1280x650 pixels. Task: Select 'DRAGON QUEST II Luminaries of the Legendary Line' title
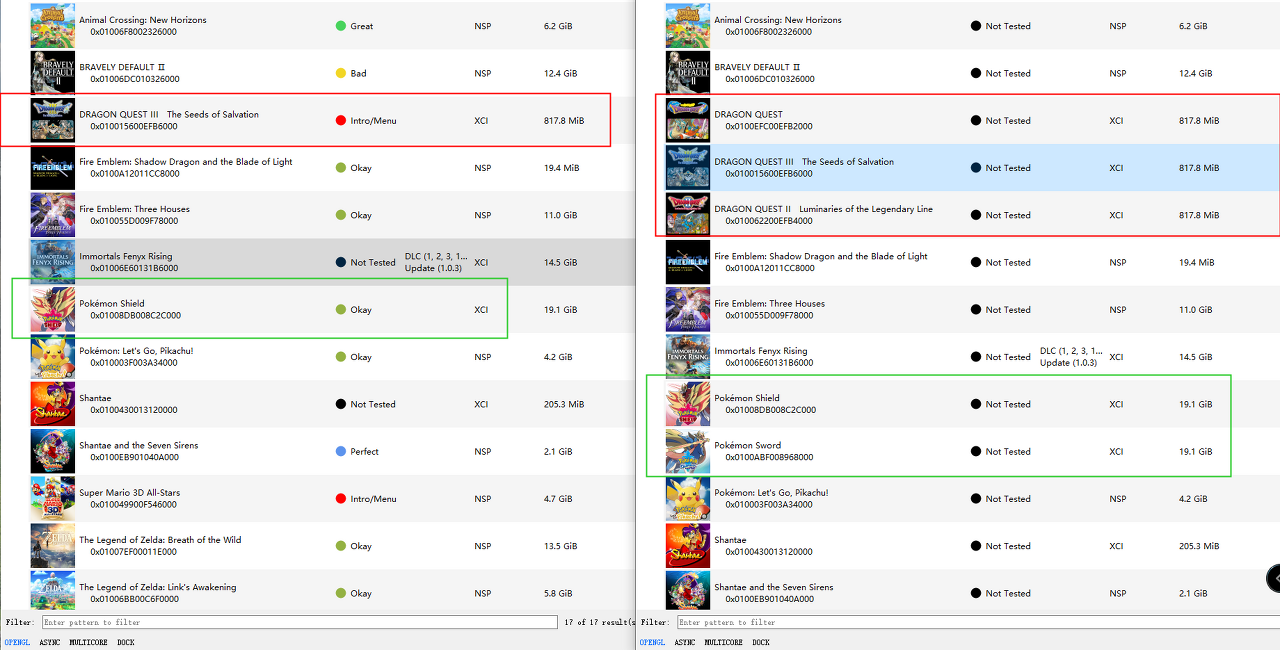pyautogui.click(x=823, y=209)
